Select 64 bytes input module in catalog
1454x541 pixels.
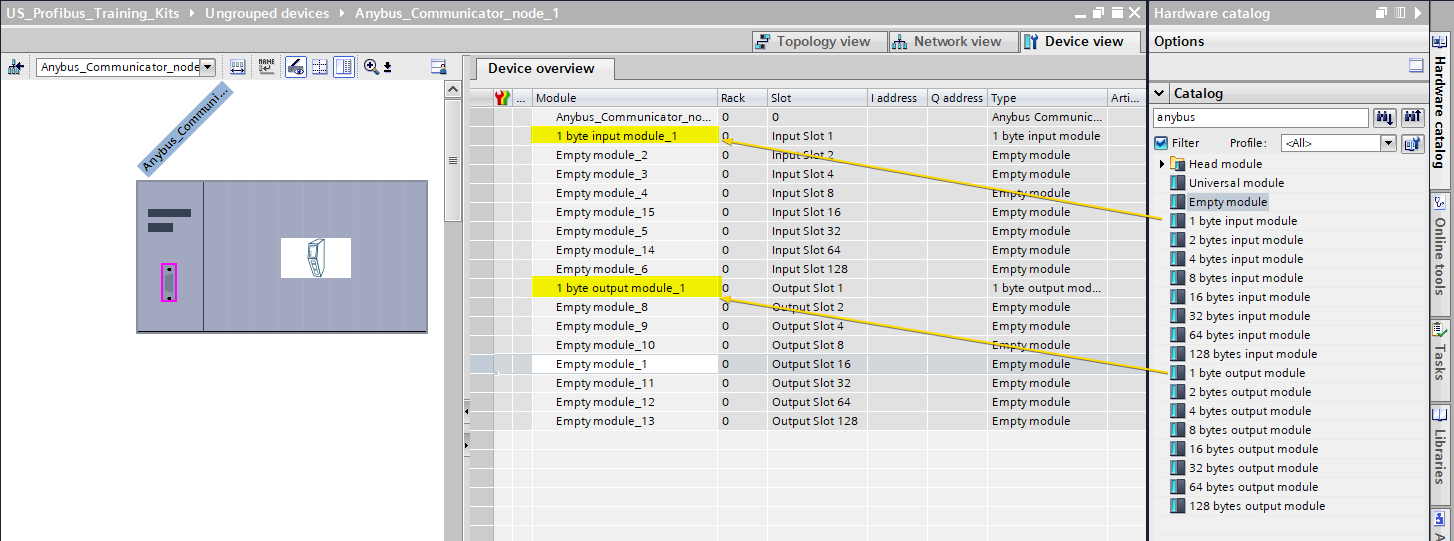[x=1249, y=335]
